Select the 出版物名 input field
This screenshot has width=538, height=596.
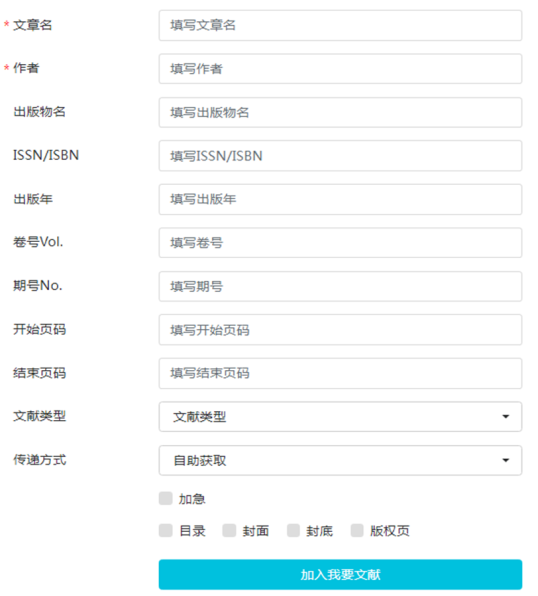(x=340, y=113)
